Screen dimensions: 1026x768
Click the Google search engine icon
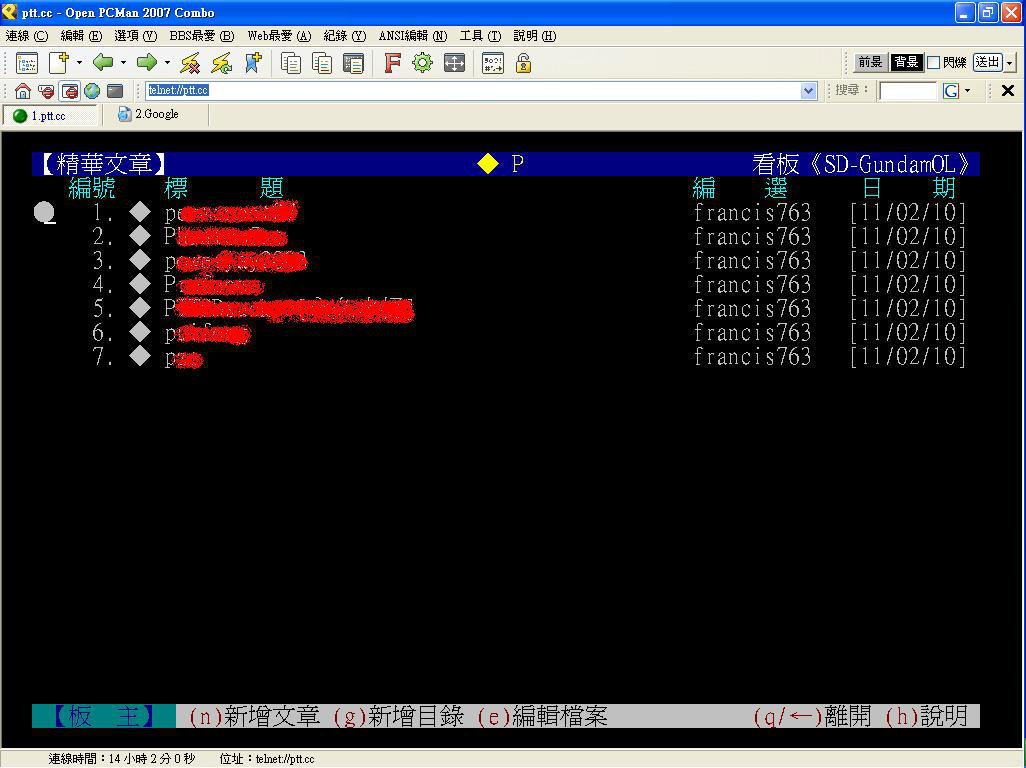(951, 91)
